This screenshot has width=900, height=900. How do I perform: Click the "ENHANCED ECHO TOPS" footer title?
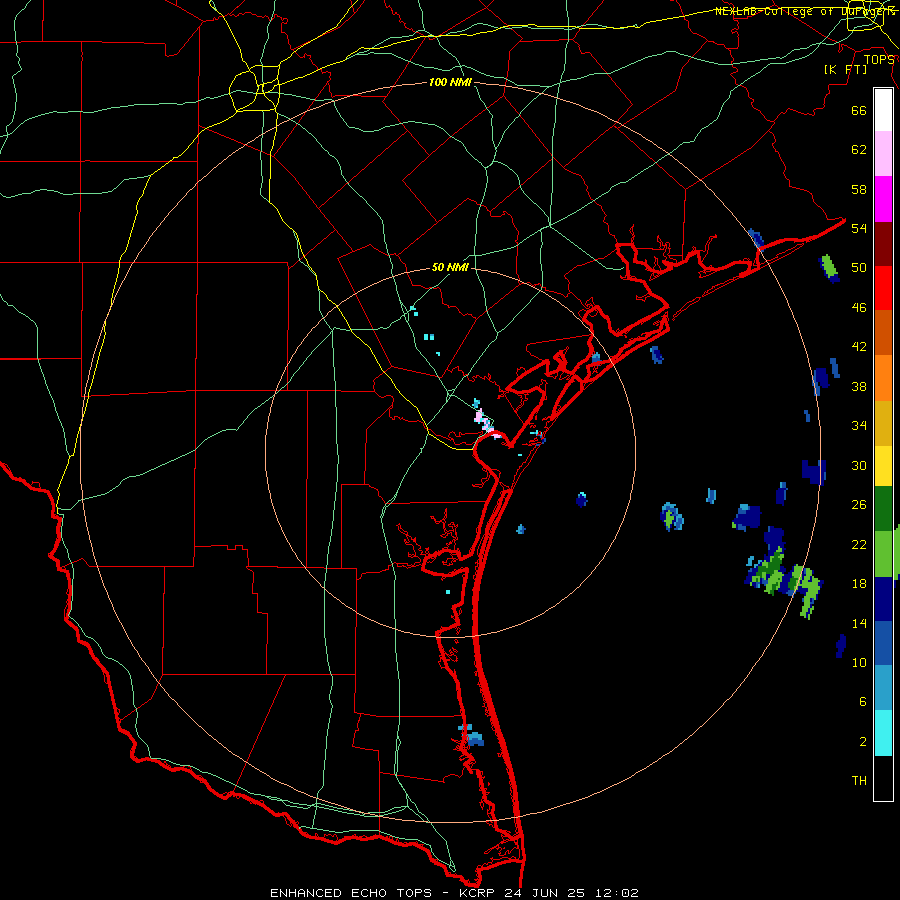(351, 893)
